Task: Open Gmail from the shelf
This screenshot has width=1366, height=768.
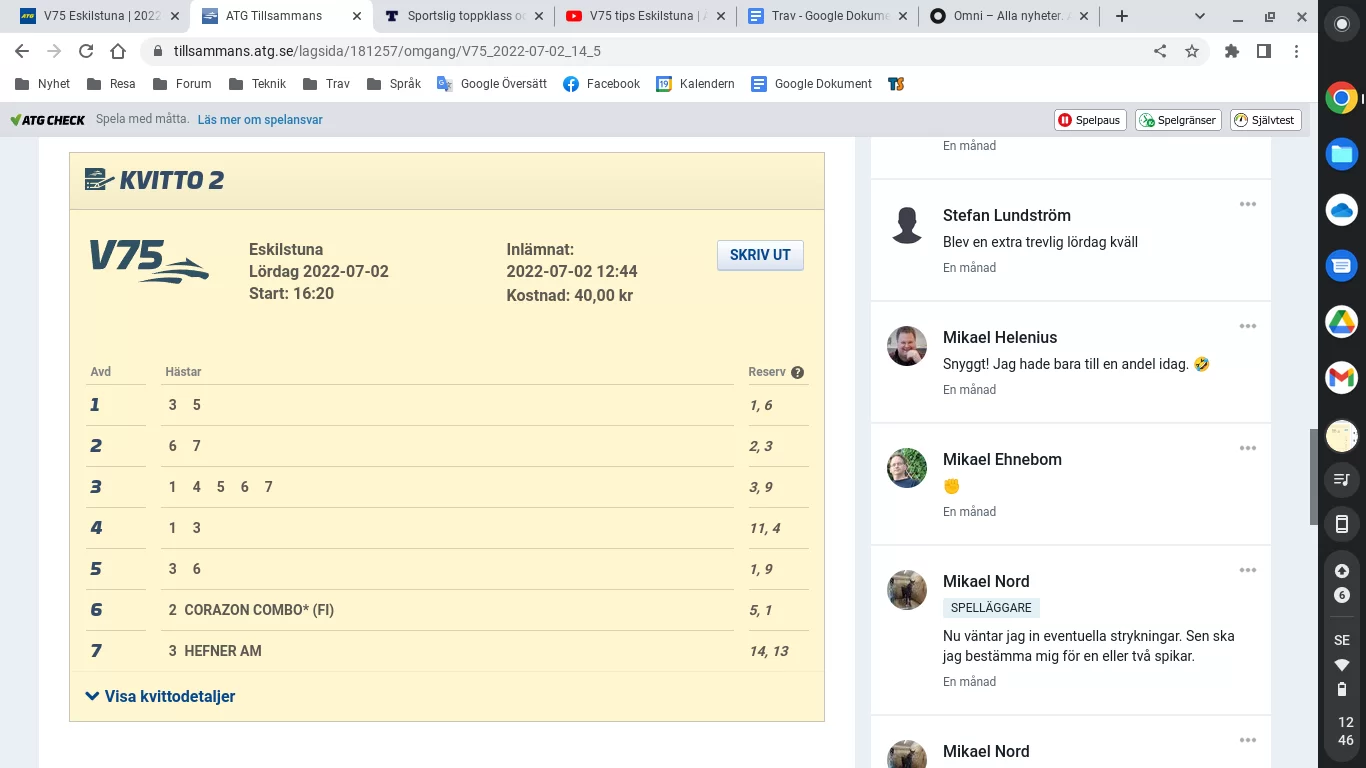Action: [x=1341, y=378]
